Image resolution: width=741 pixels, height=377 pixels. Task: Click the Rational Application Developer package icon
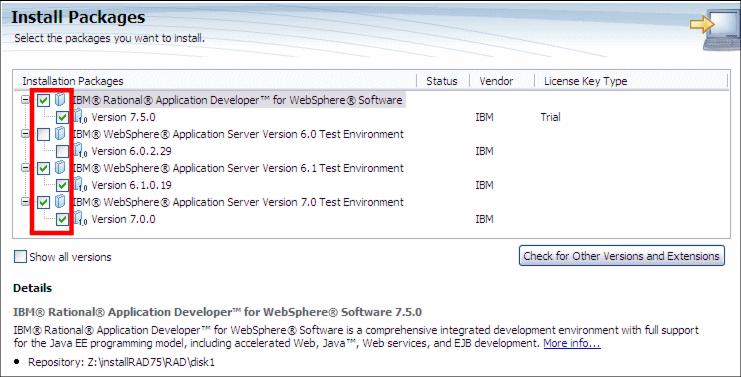click(60, 100)
